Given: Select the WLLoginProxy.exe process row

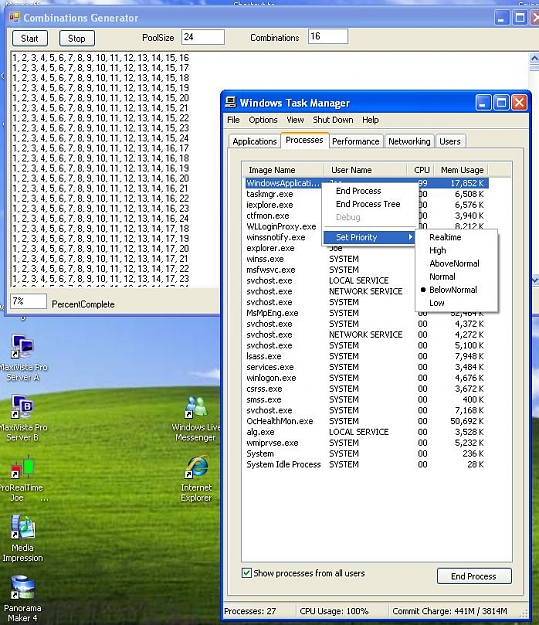Looking at the screenshot, I should 283,226.
